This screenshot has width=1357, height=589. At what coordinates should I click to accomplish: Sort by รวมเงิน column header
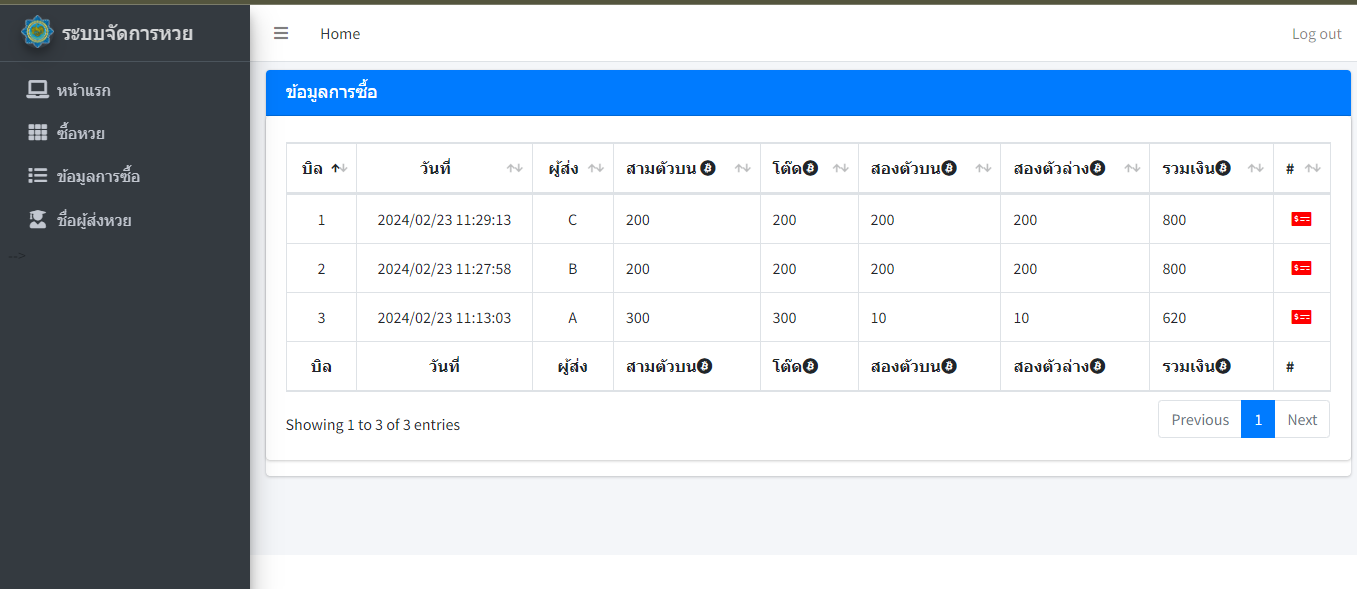1195,168
